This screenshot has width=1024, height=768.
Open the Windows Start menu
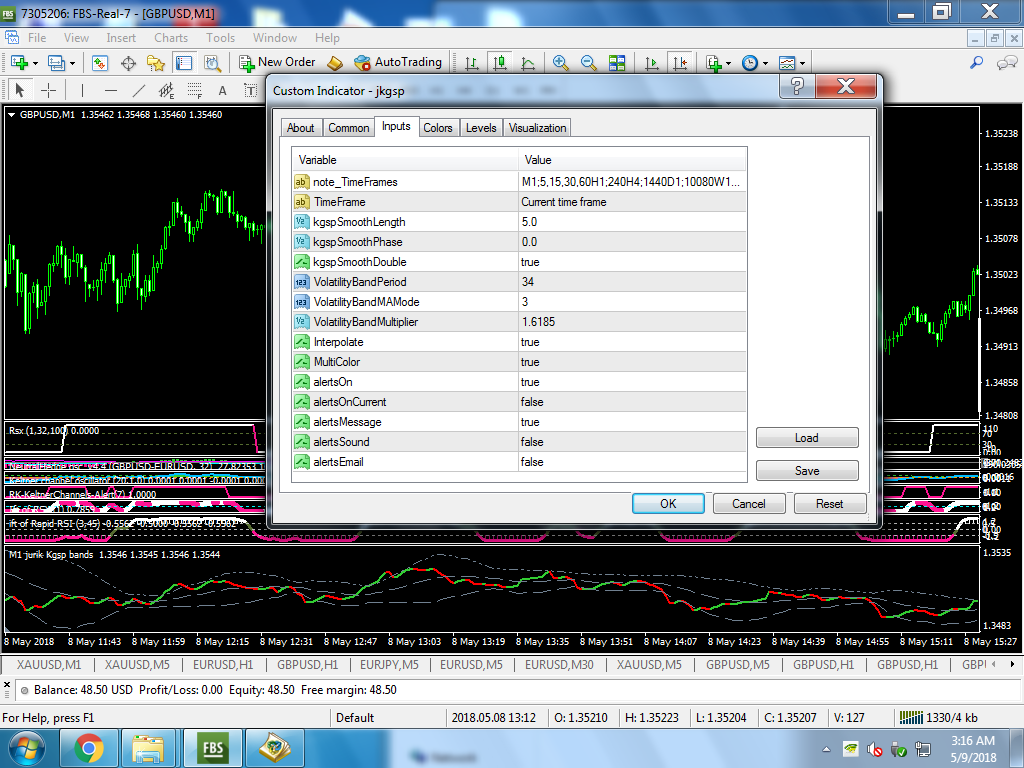[26, 748]
